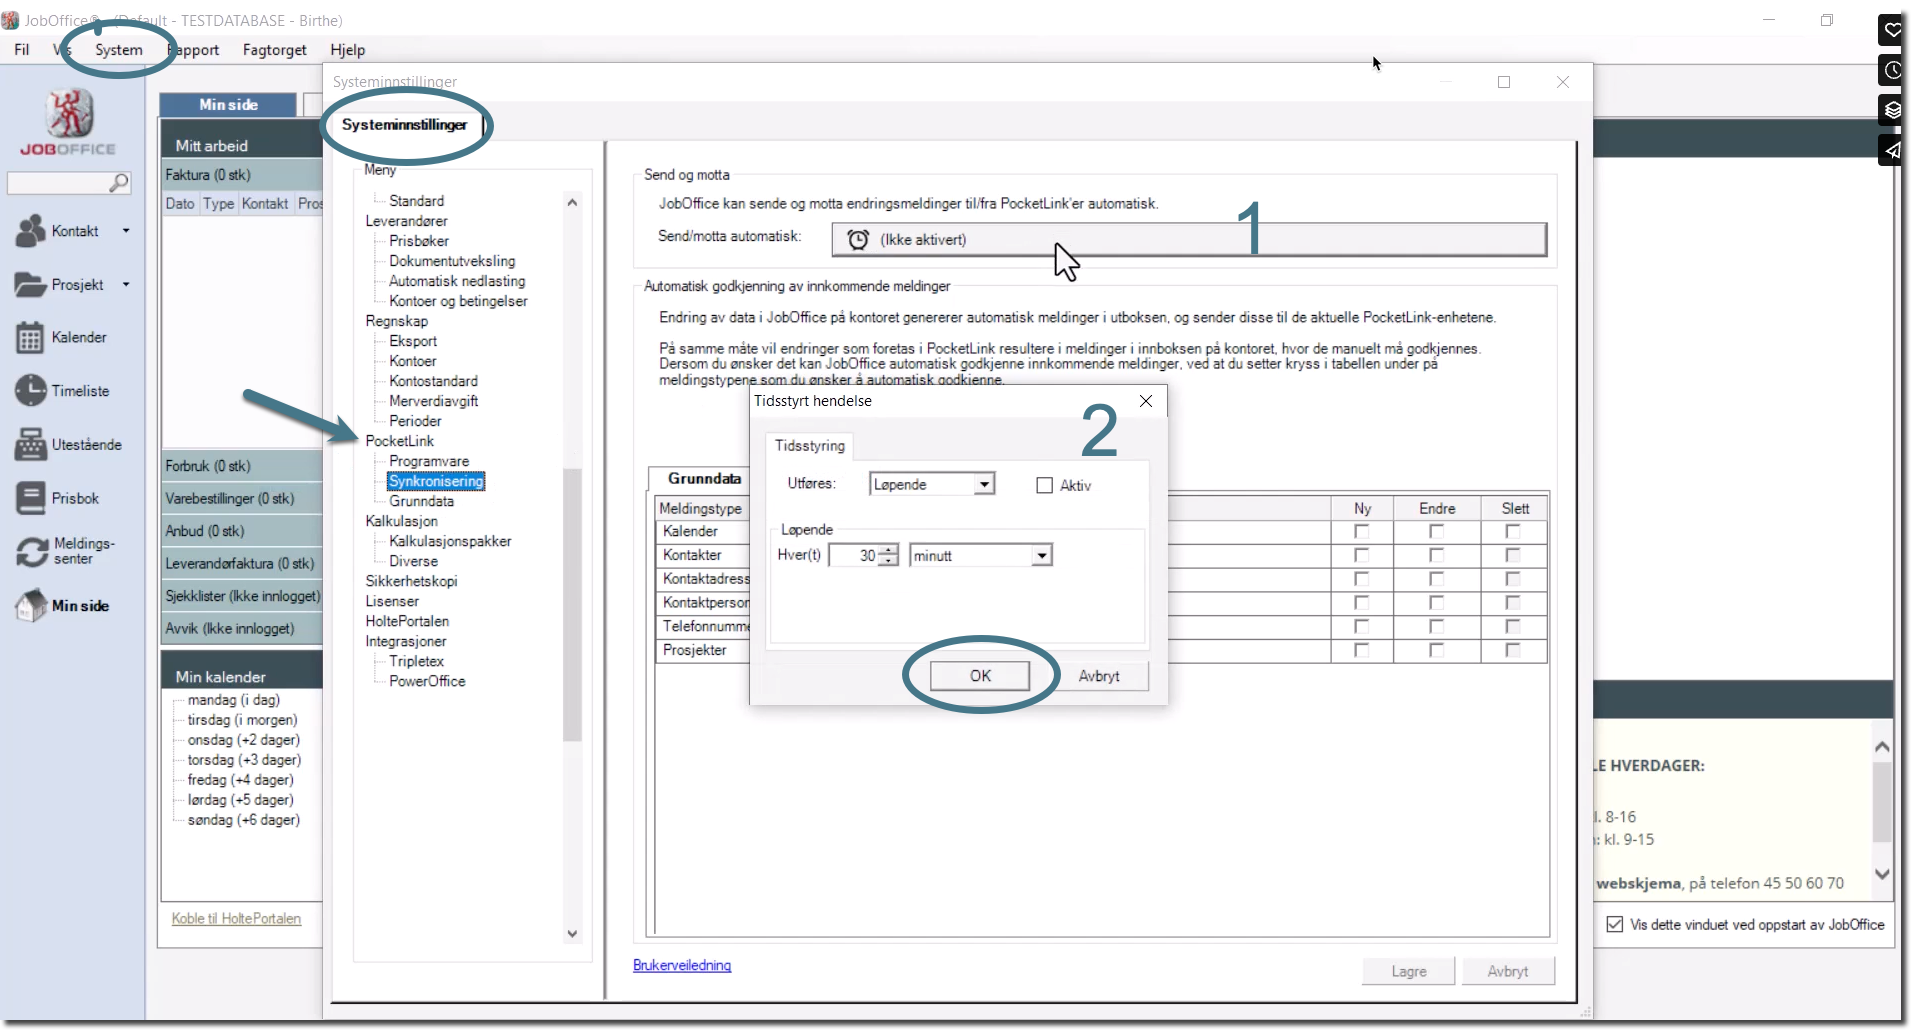Viewport: 1911px width, 1030px height.
Task: Click the Send/motta automatisk (Ikke aktivert) button
Action: [1189, 240]
